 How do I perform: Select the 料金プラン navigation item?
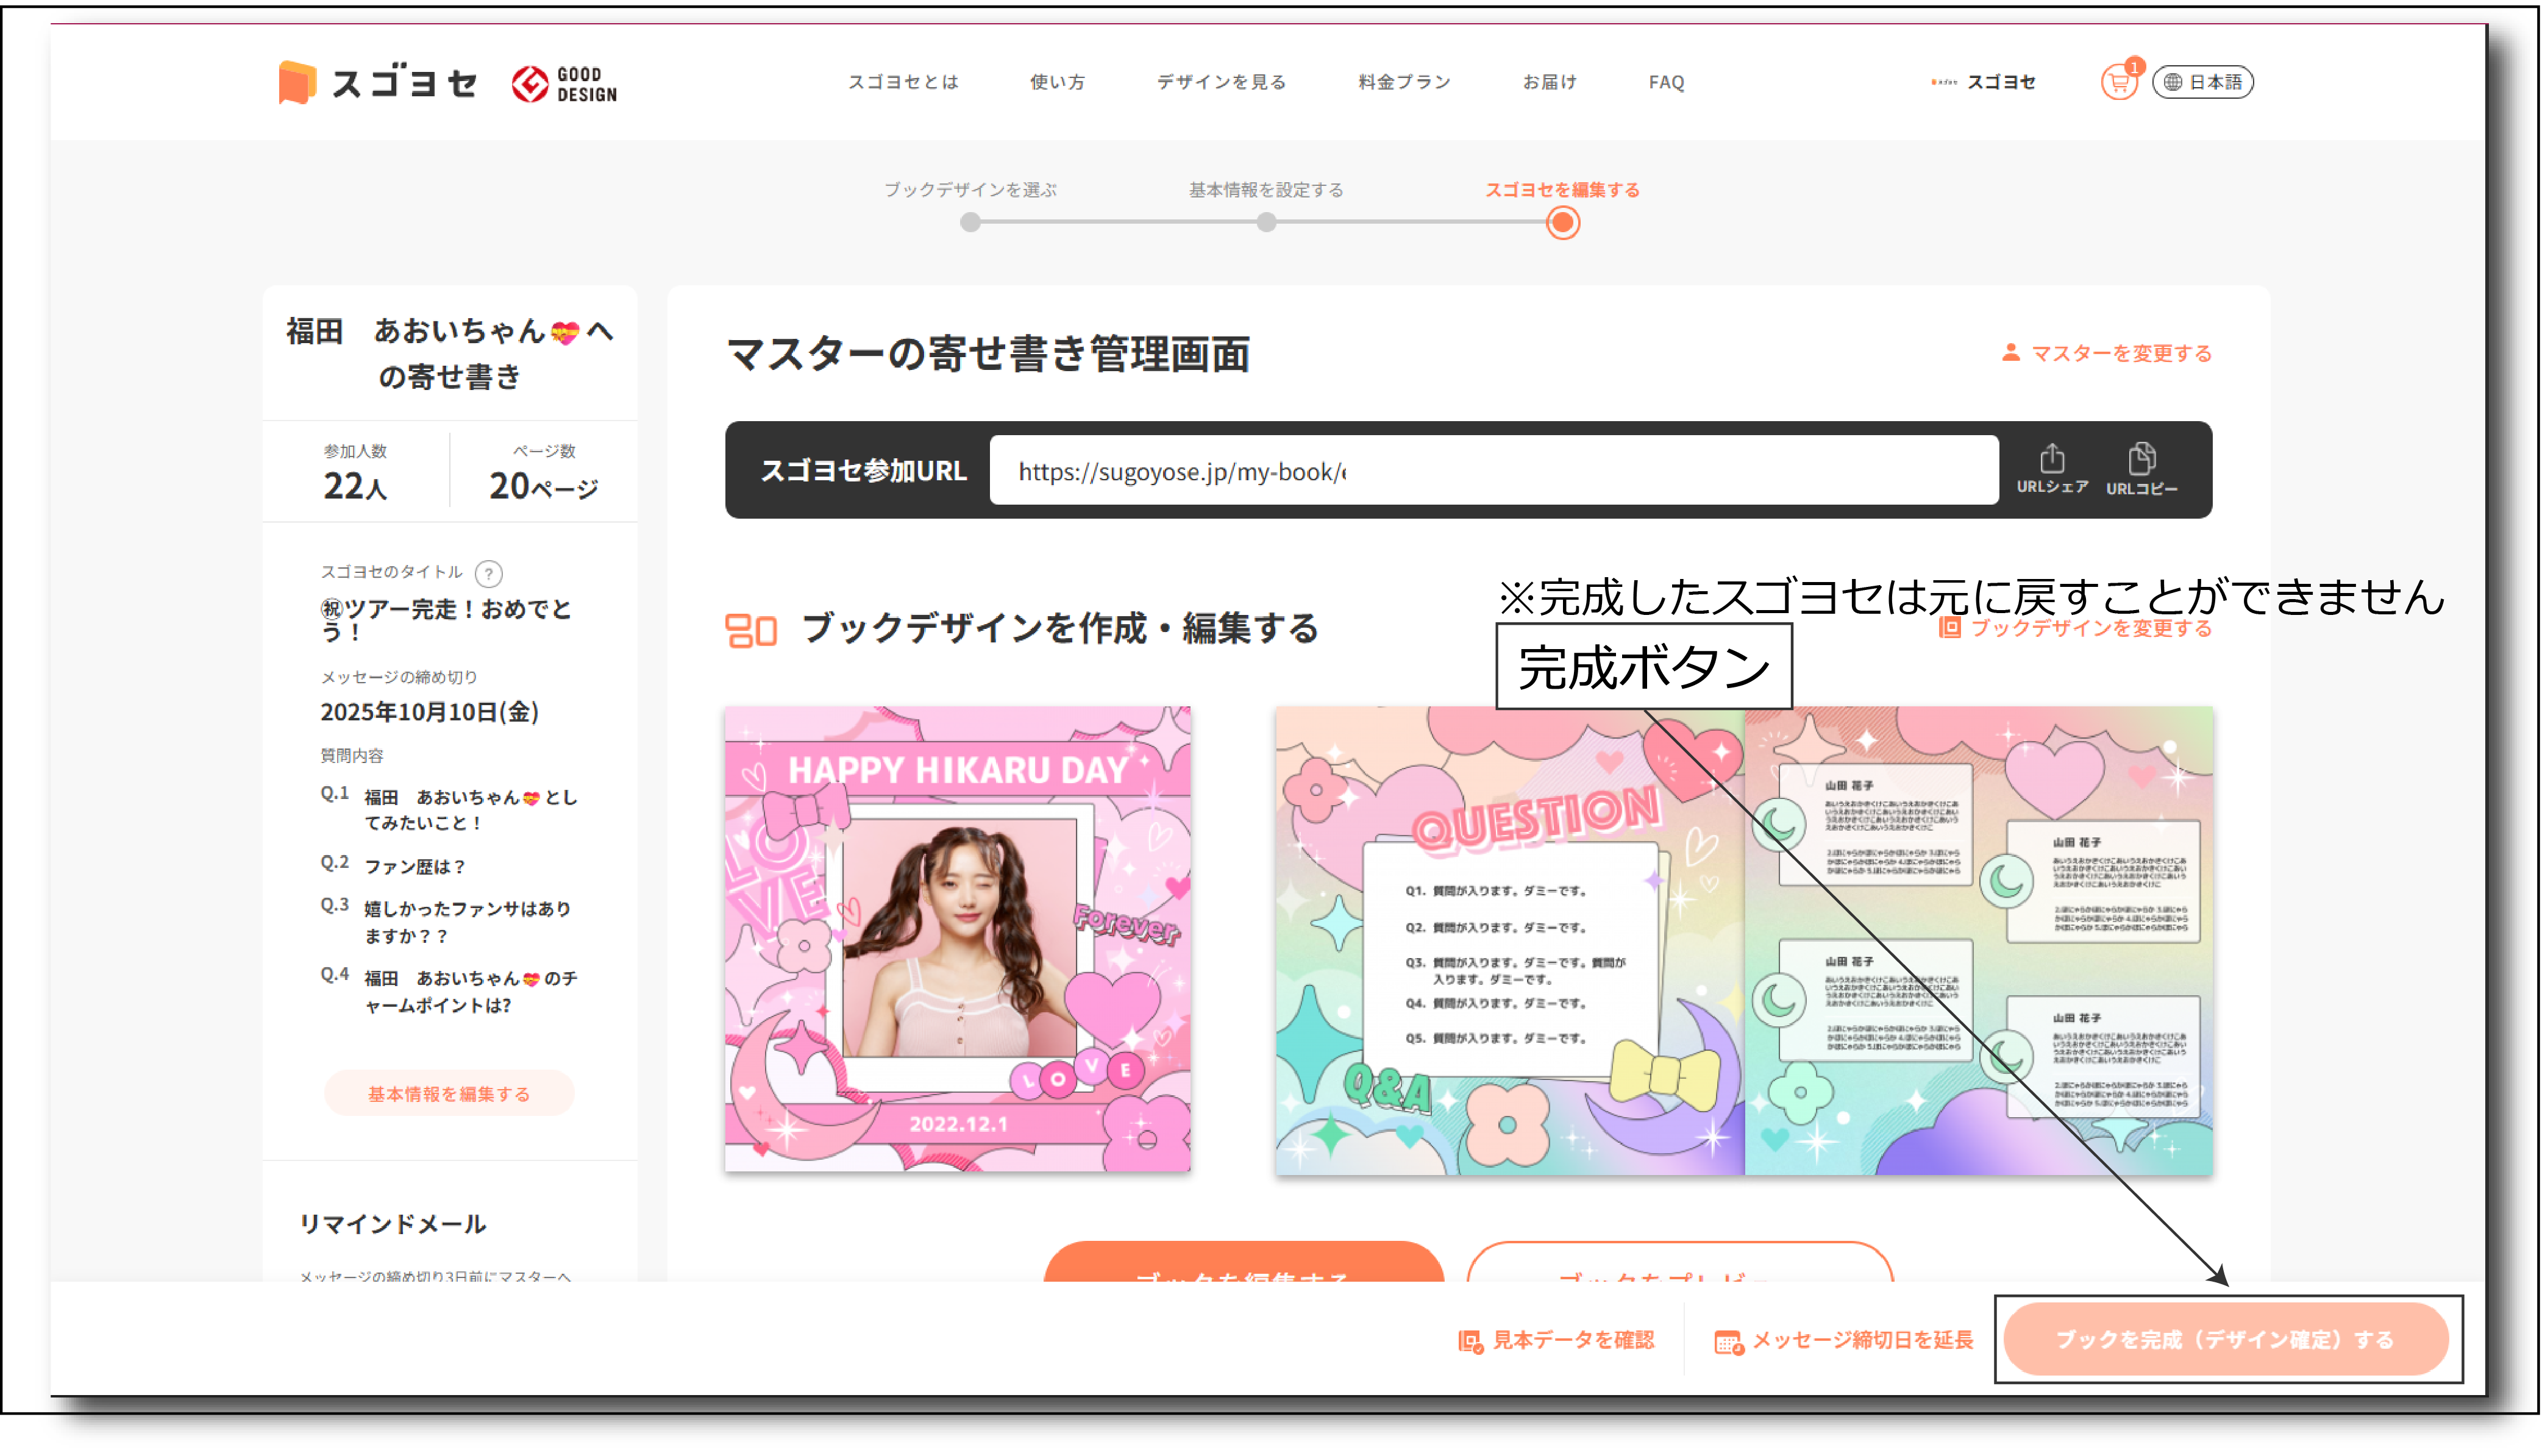point(1404,82)
